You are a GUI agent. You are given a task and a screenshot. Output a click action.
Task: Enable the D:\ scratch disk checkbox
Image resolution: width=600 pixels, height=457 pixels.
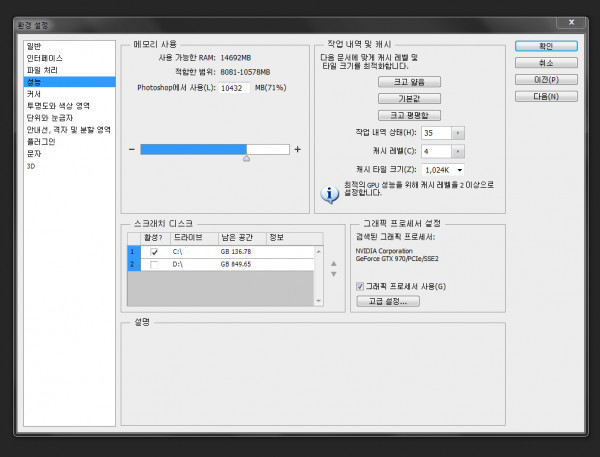click(x=154, y=264)
